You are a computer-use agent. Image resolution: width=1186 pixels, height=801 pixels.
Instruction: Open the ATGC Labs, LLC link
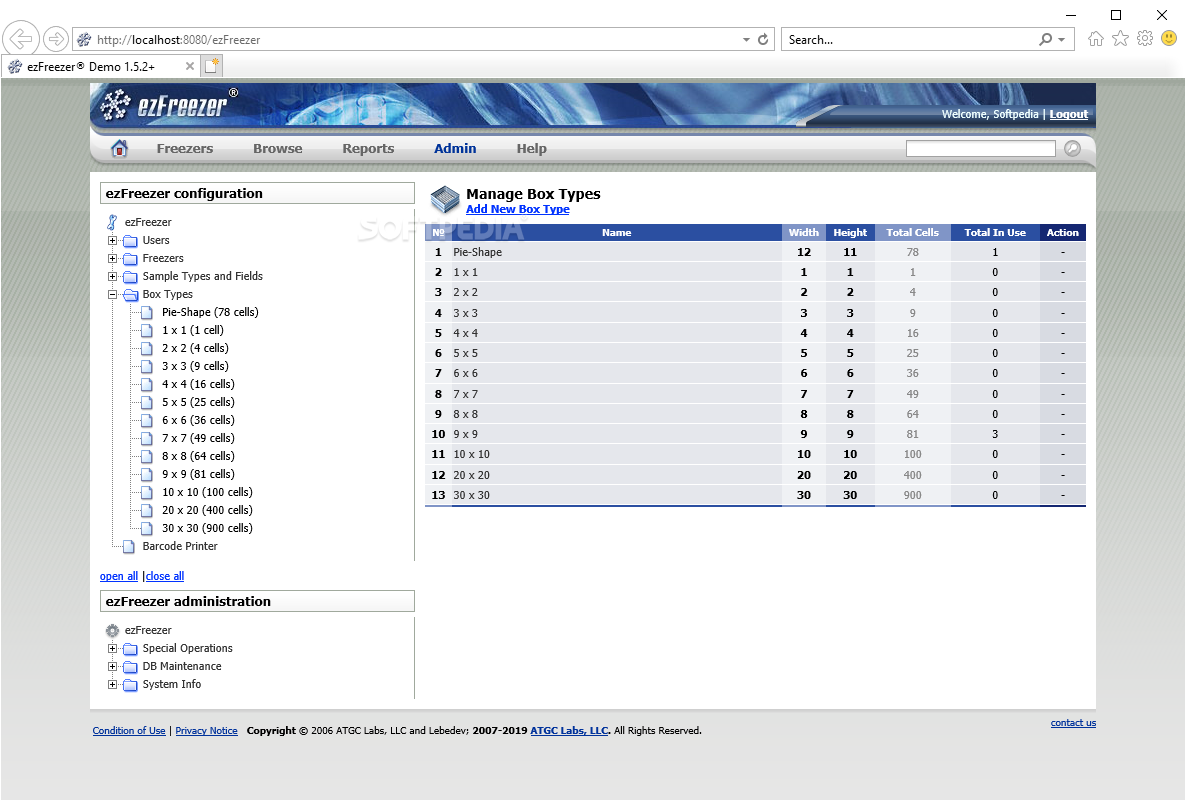(570, 731)
